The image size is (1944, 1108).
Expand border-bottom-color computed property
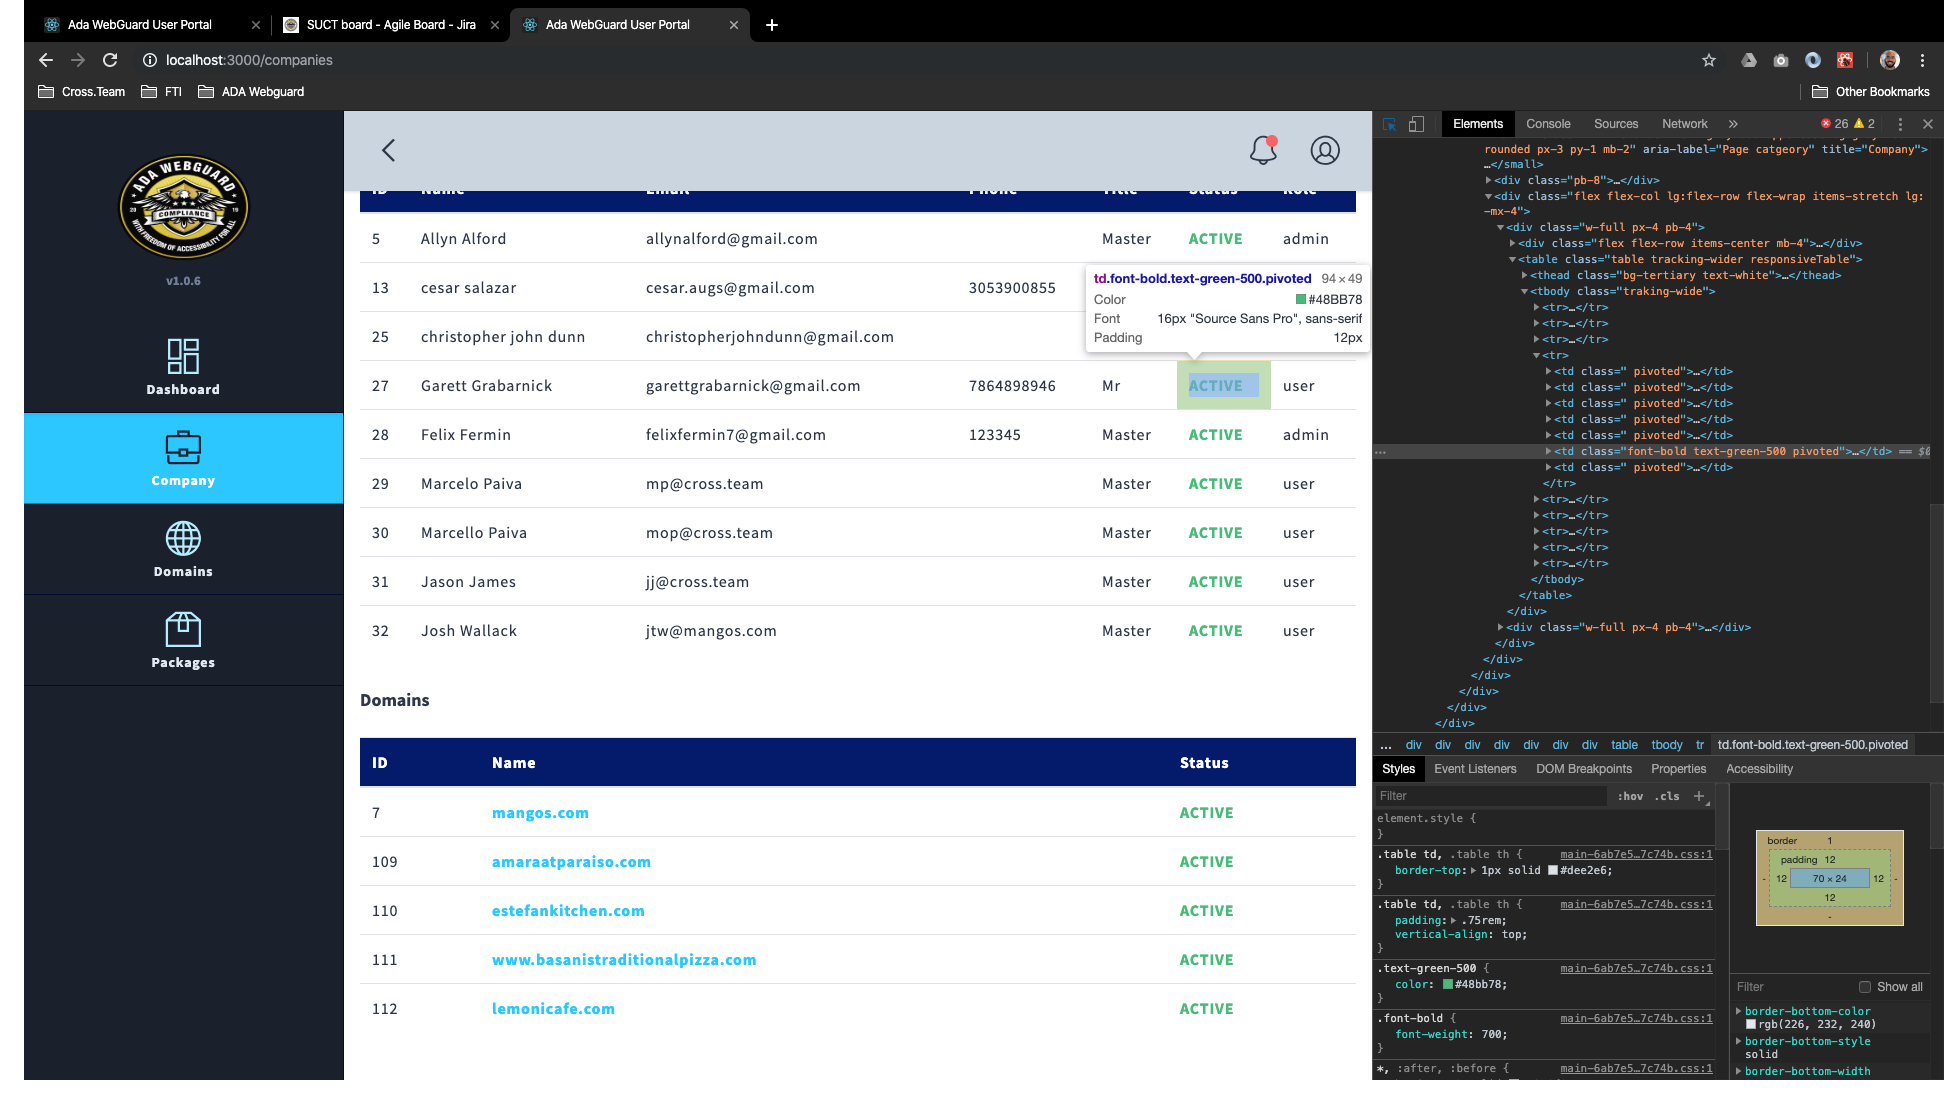(1739, 1011)
